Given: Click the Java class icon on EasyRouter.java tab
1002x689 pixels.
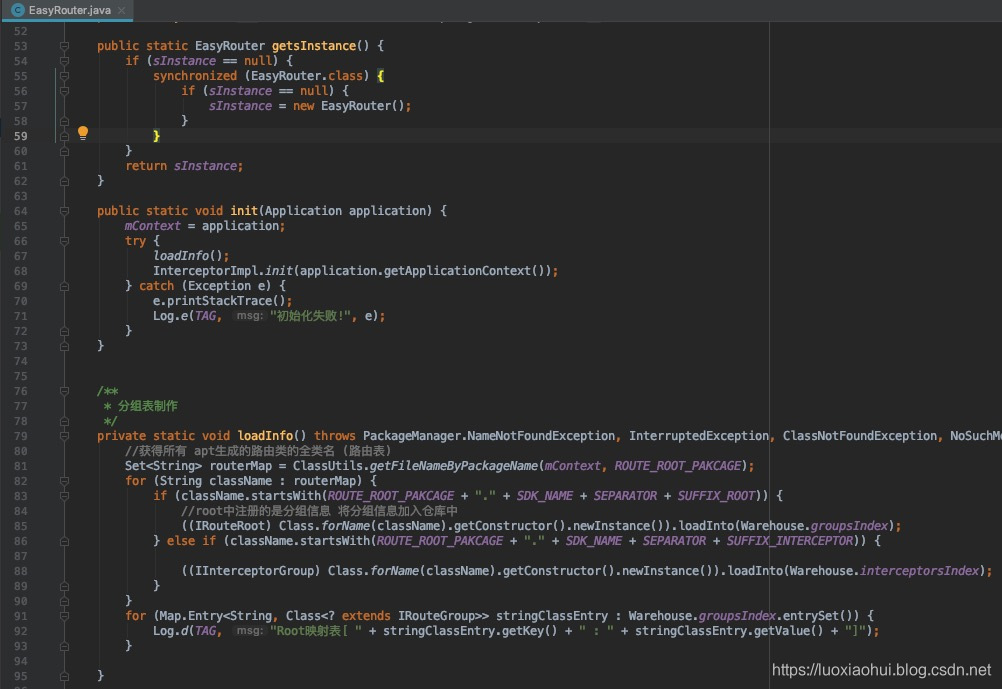Looking at the screenshot, I should (18, 10).
